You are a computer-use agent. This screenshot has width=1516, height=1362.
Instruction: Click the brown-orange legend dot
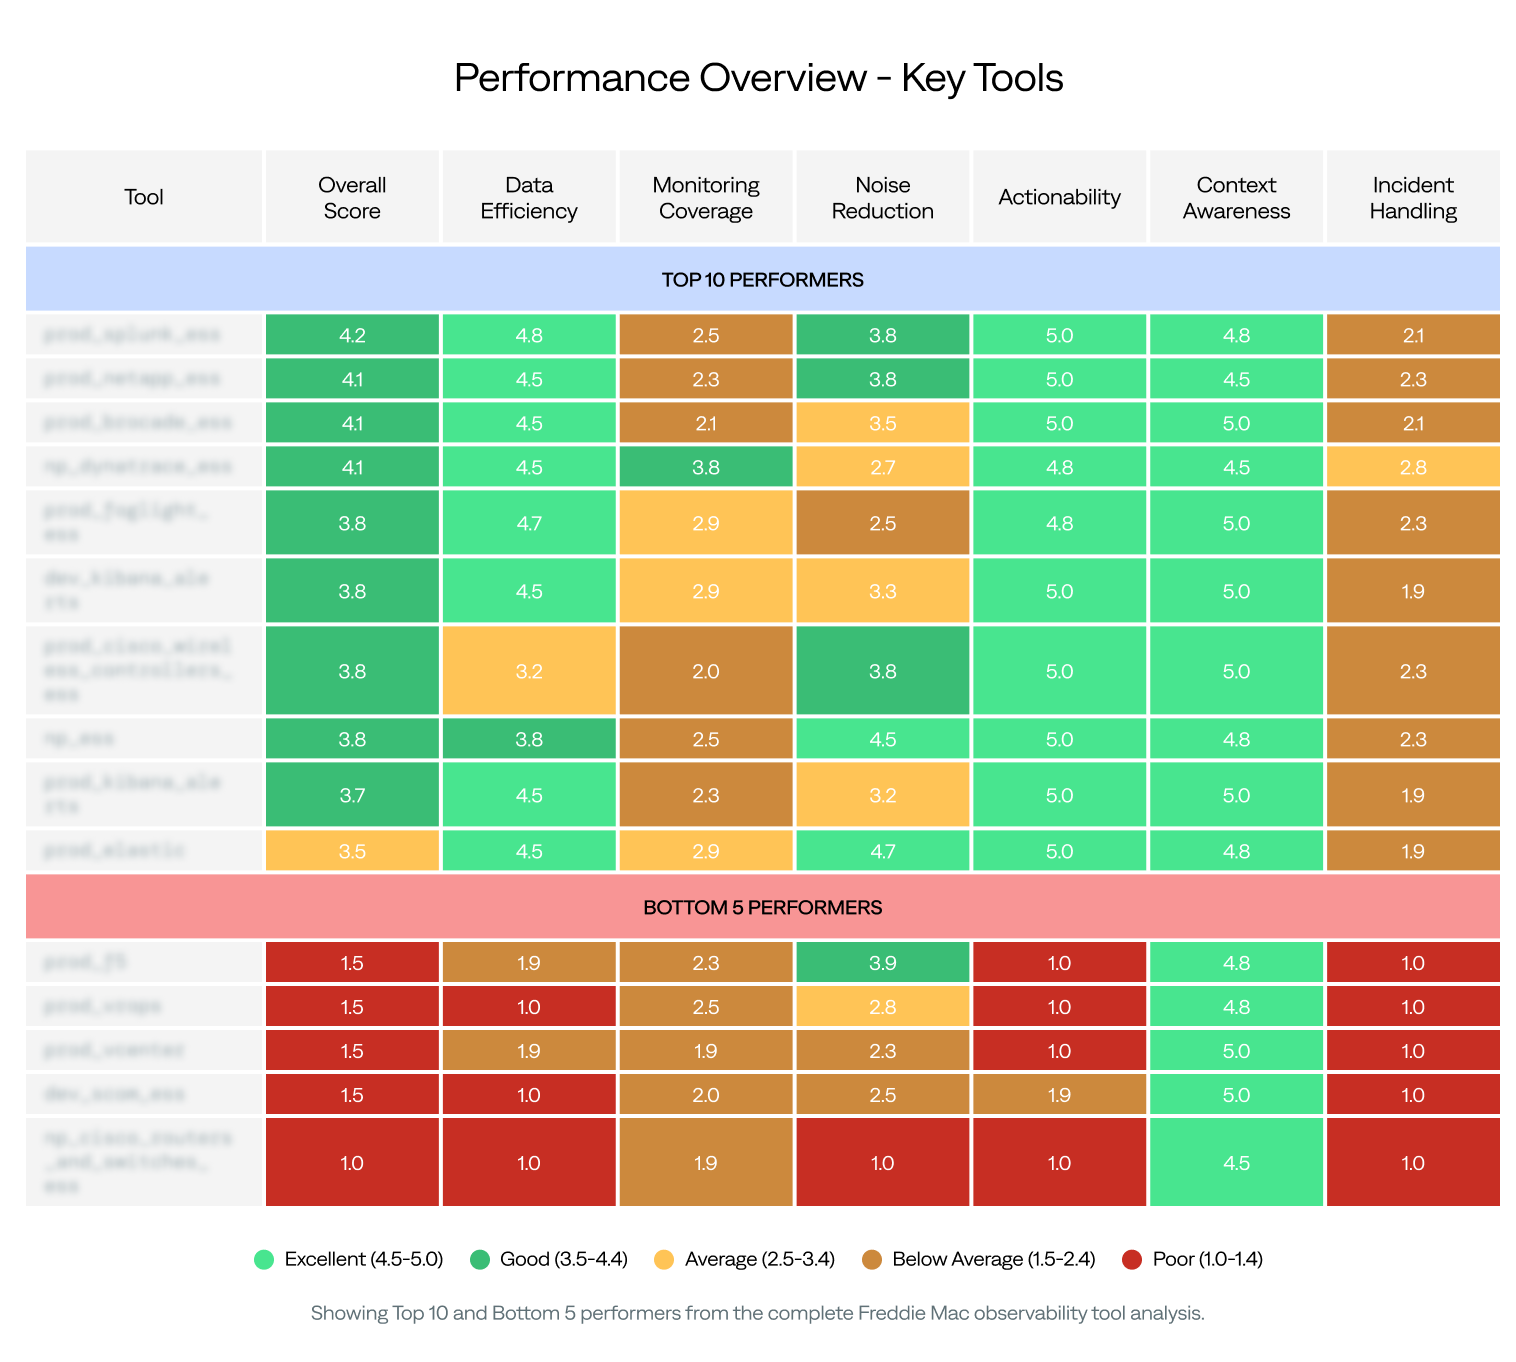click(x=872, y=1260)
